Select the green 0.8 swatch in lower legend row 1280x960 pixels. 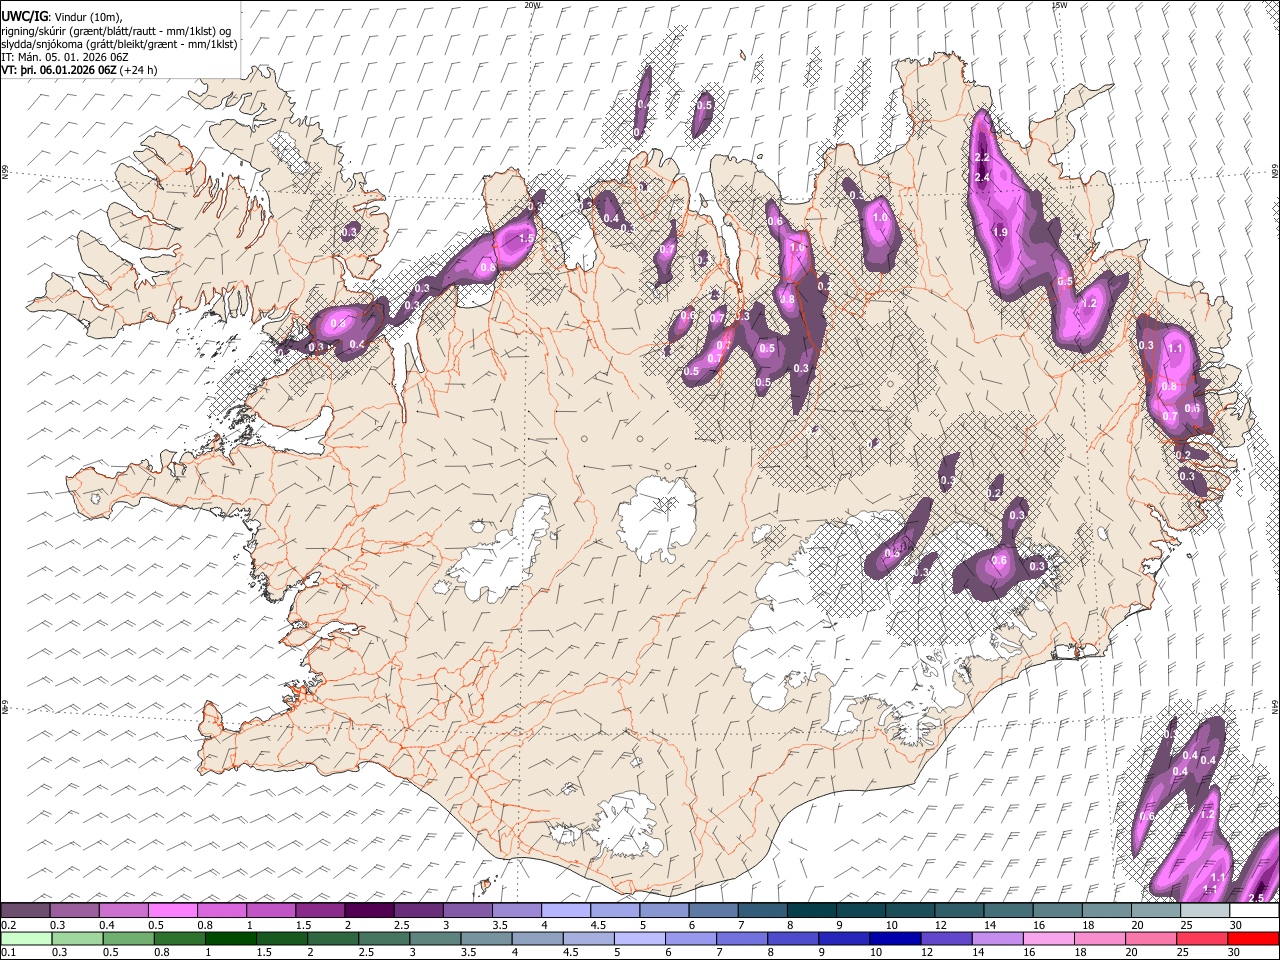point(180,938)
